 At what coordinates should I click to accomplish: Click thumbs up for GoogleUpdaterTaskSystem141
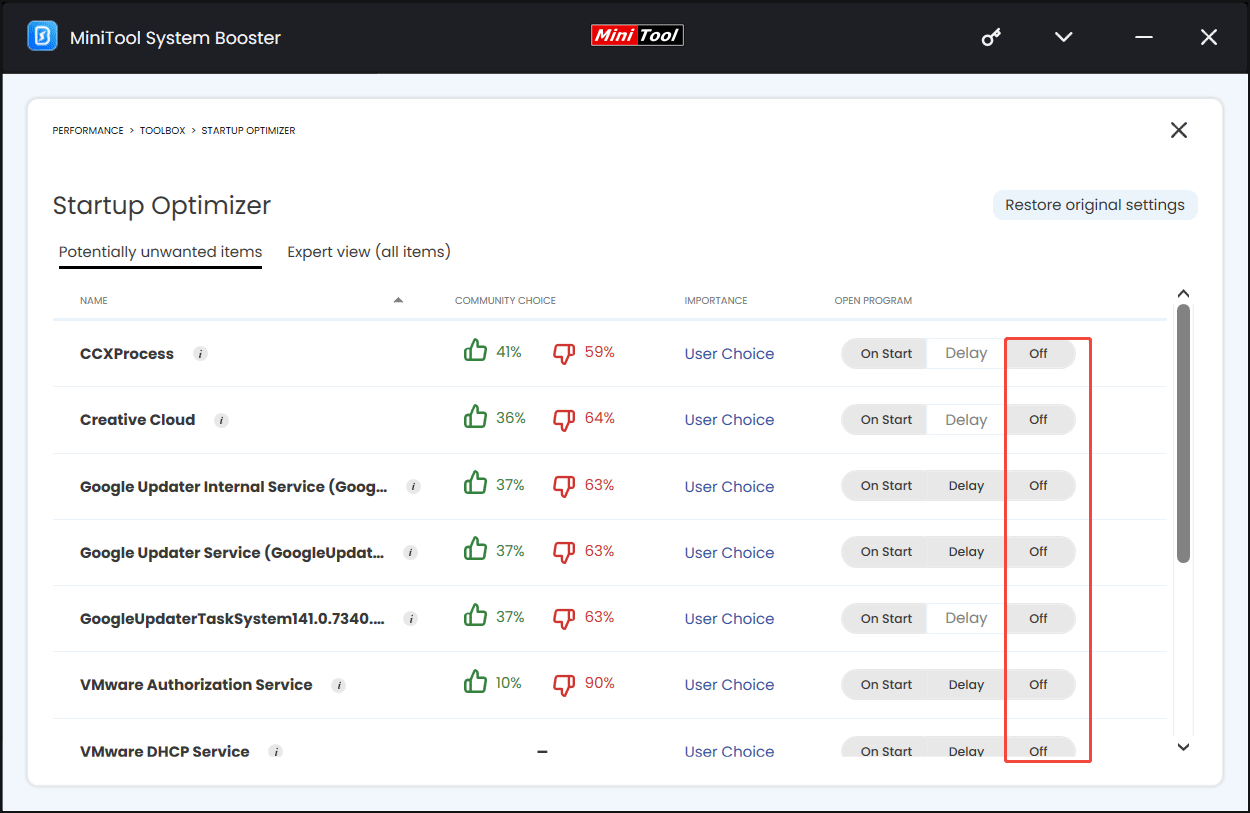[475, 616]
